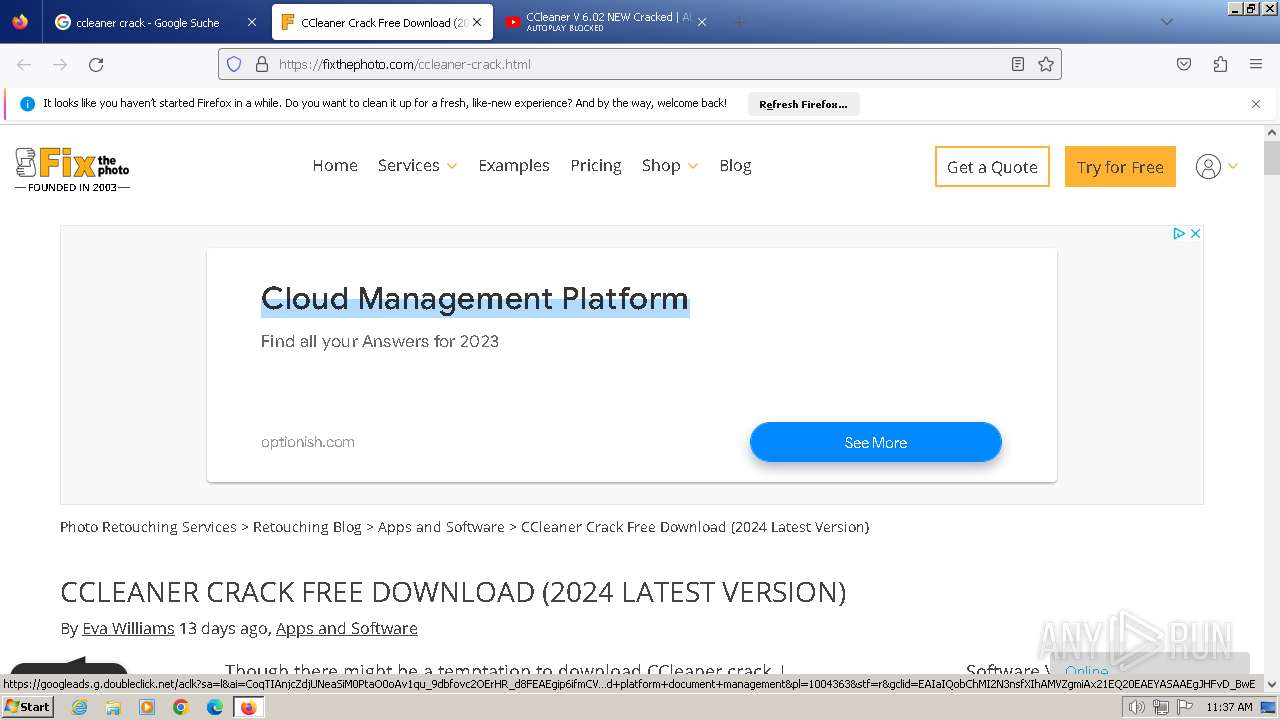This screenshot has width=1280, height=720.
Task: Open the media player taskbar icon
Action: [147, 707]
